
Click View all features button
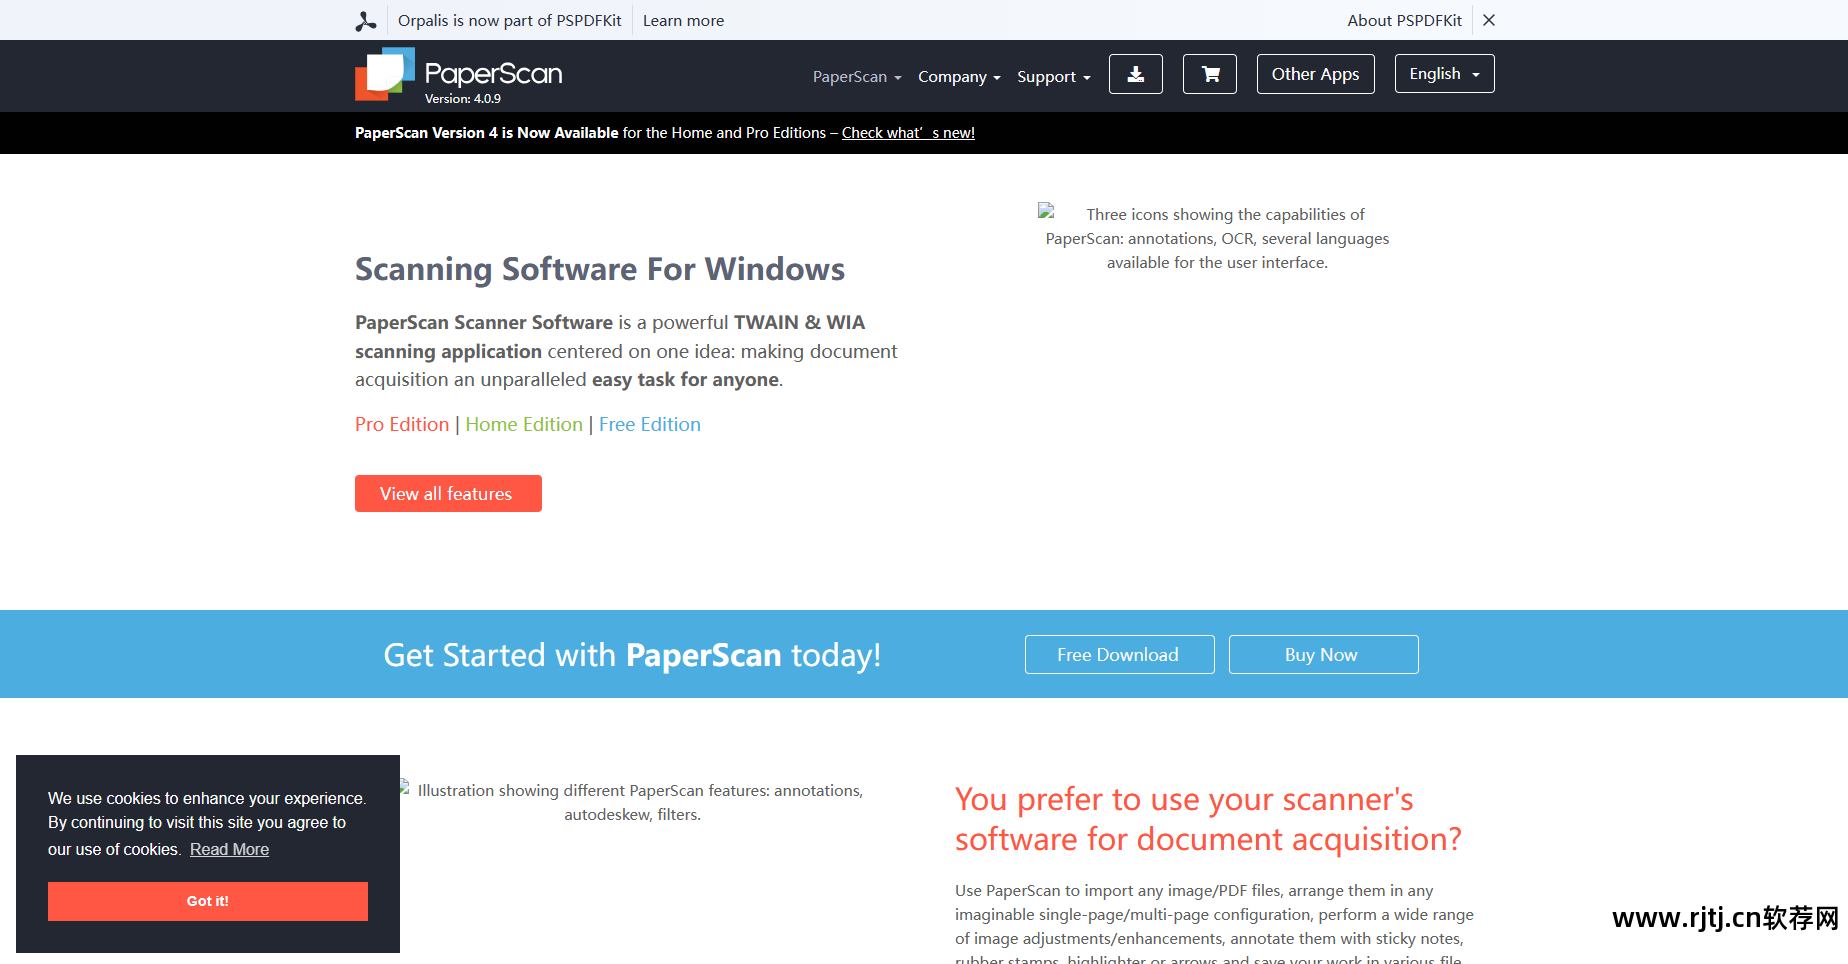tap(448, 494)
